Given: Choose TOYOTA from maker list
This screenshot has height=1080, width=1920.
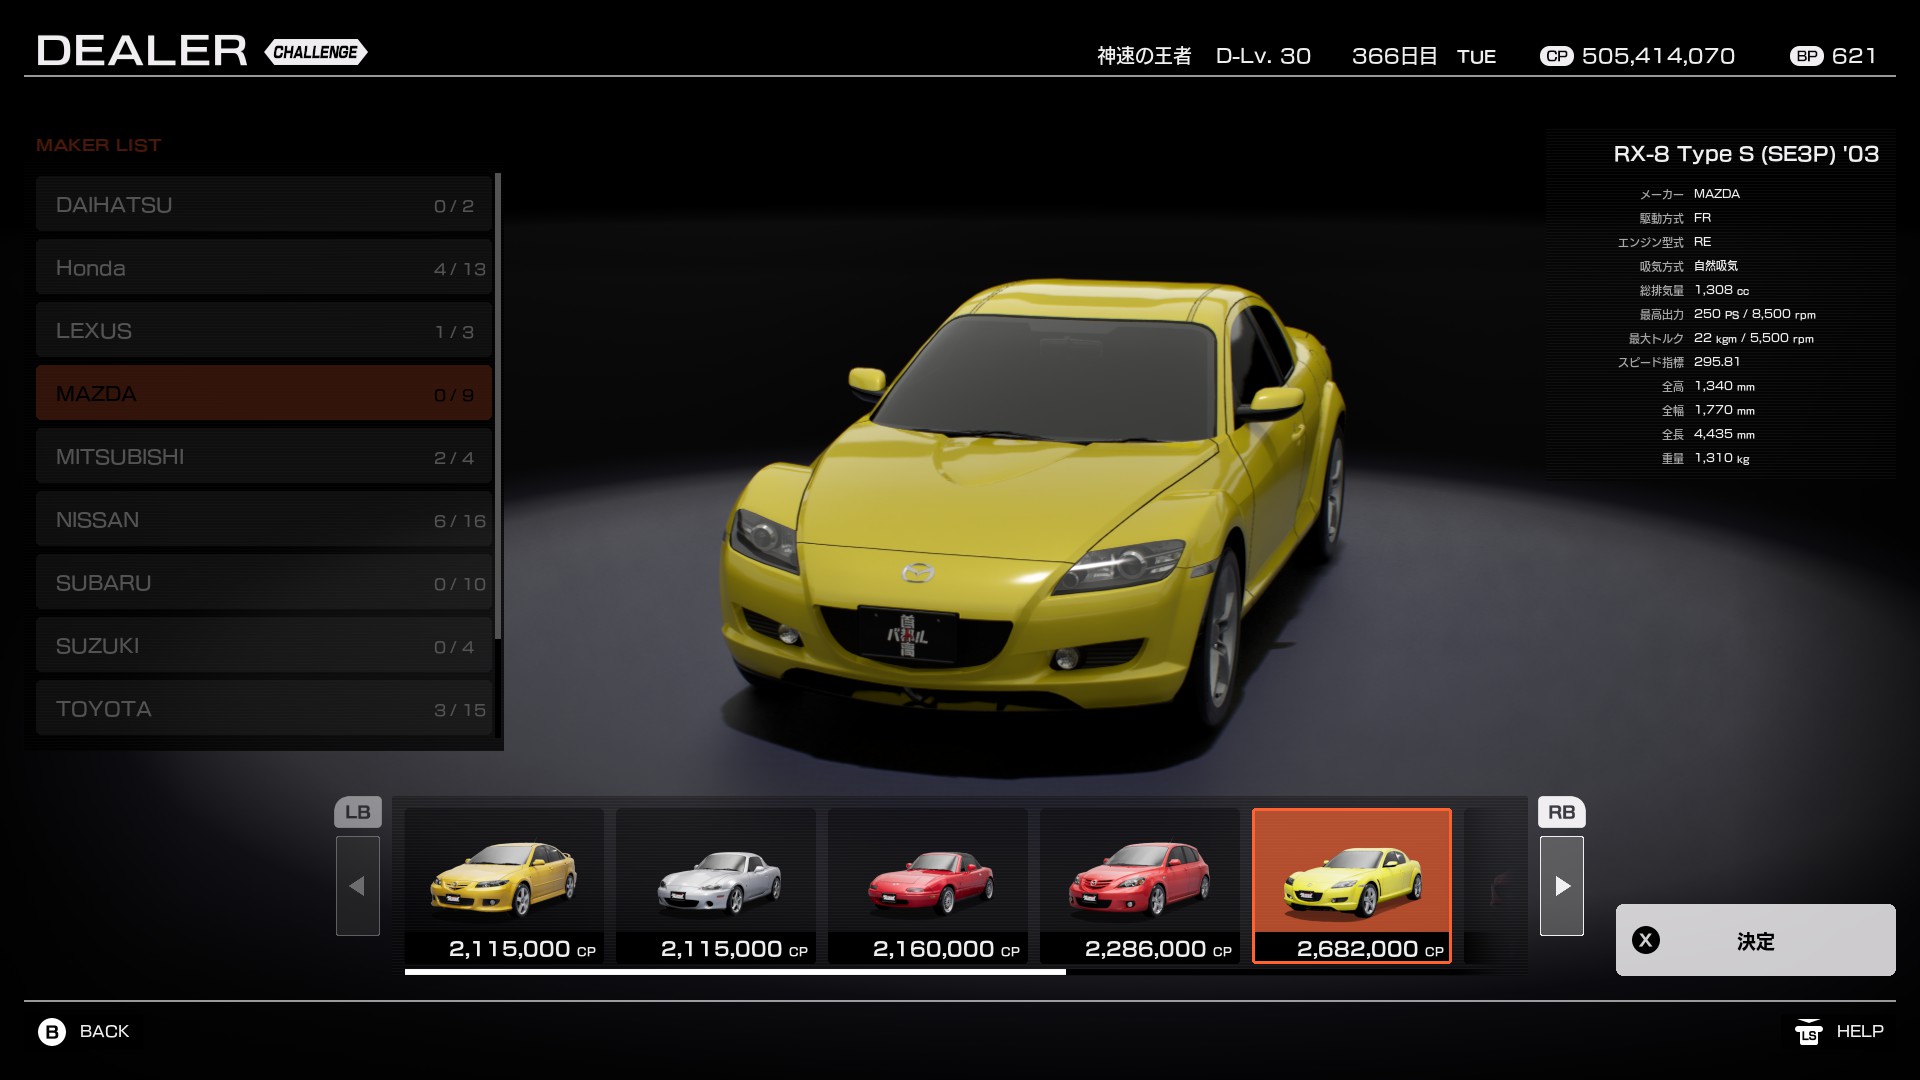Looking at the screenshot, I should [264, 708].
